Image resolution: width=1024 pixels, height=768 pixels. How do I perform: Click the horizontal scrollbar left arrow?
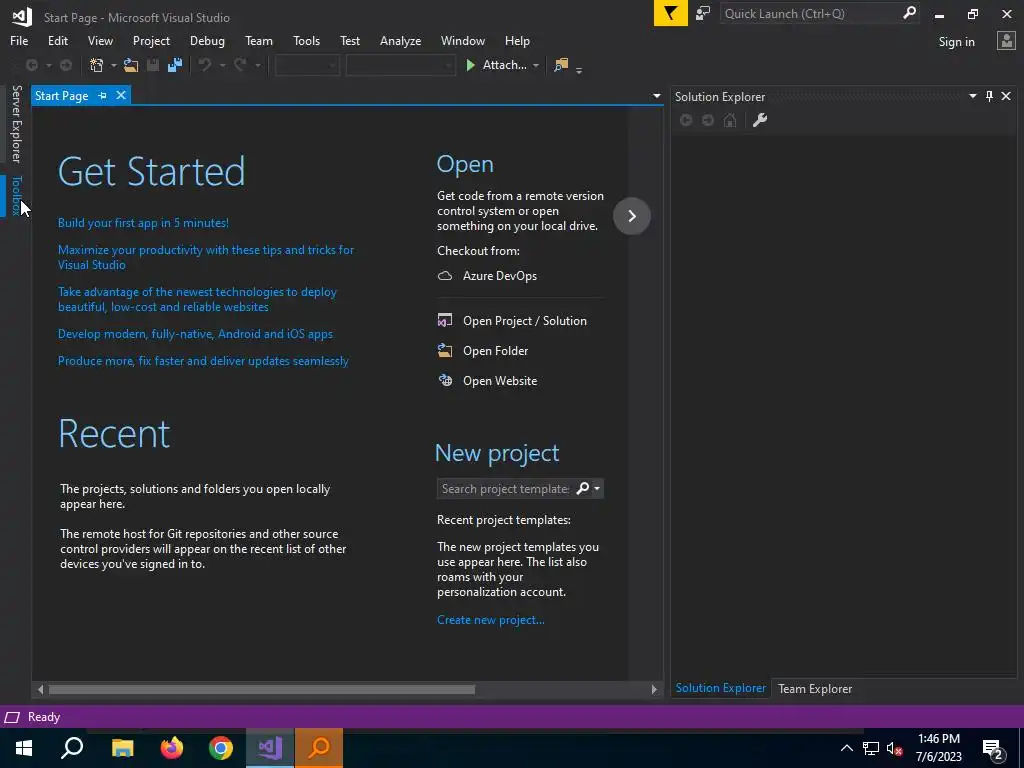pos(40,689)
